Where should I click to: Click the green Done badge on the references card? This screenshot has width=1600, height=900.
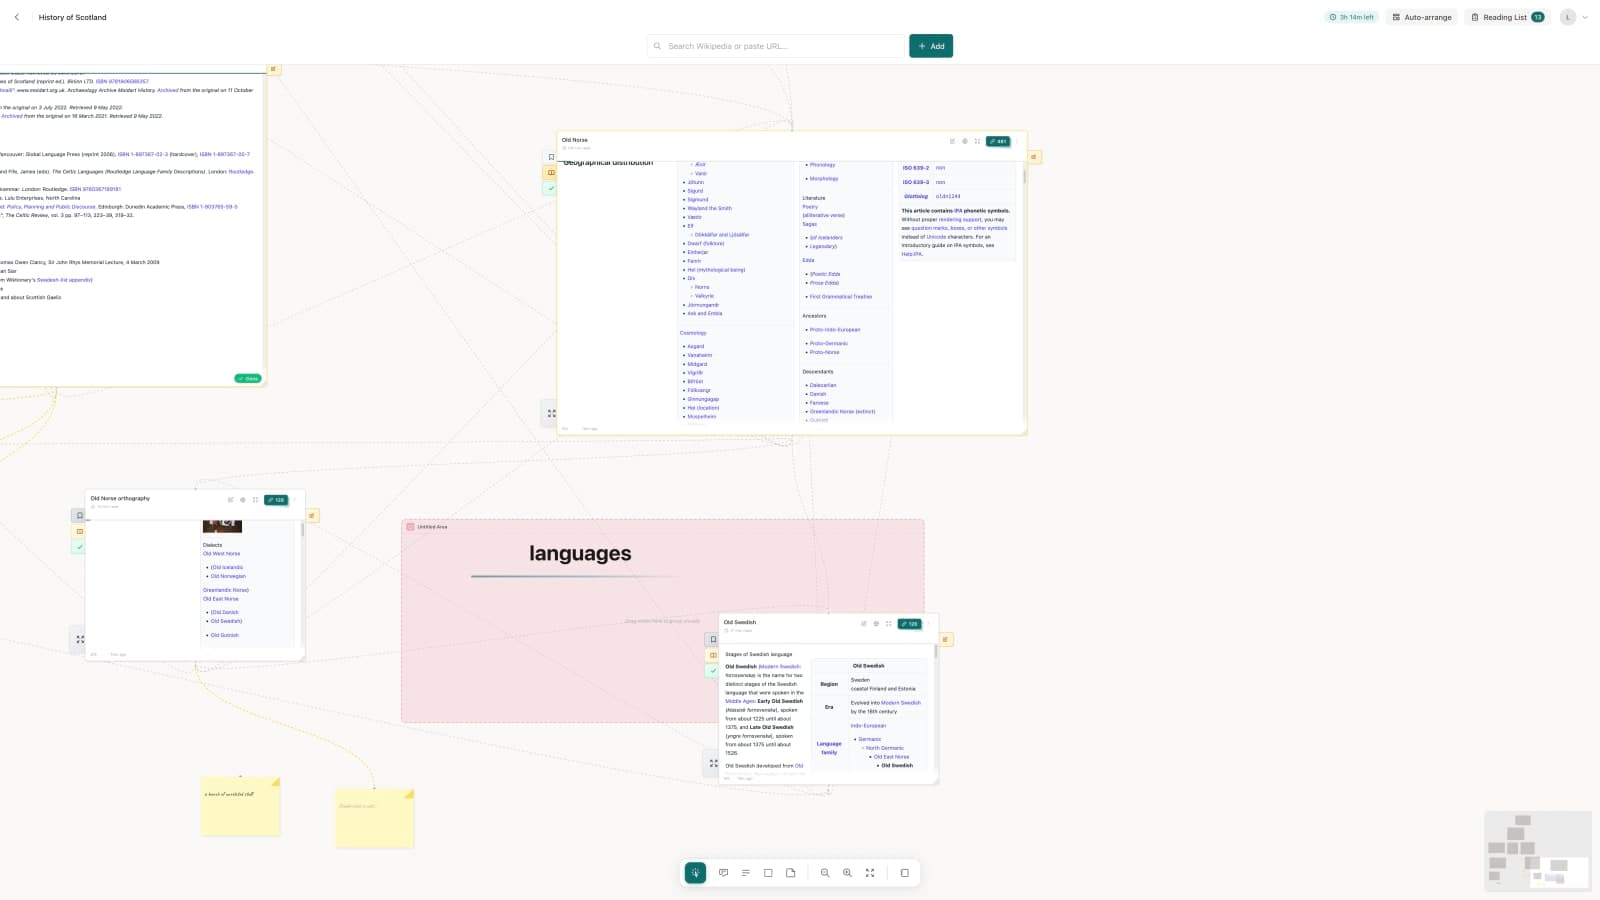[x=248, y=379]
